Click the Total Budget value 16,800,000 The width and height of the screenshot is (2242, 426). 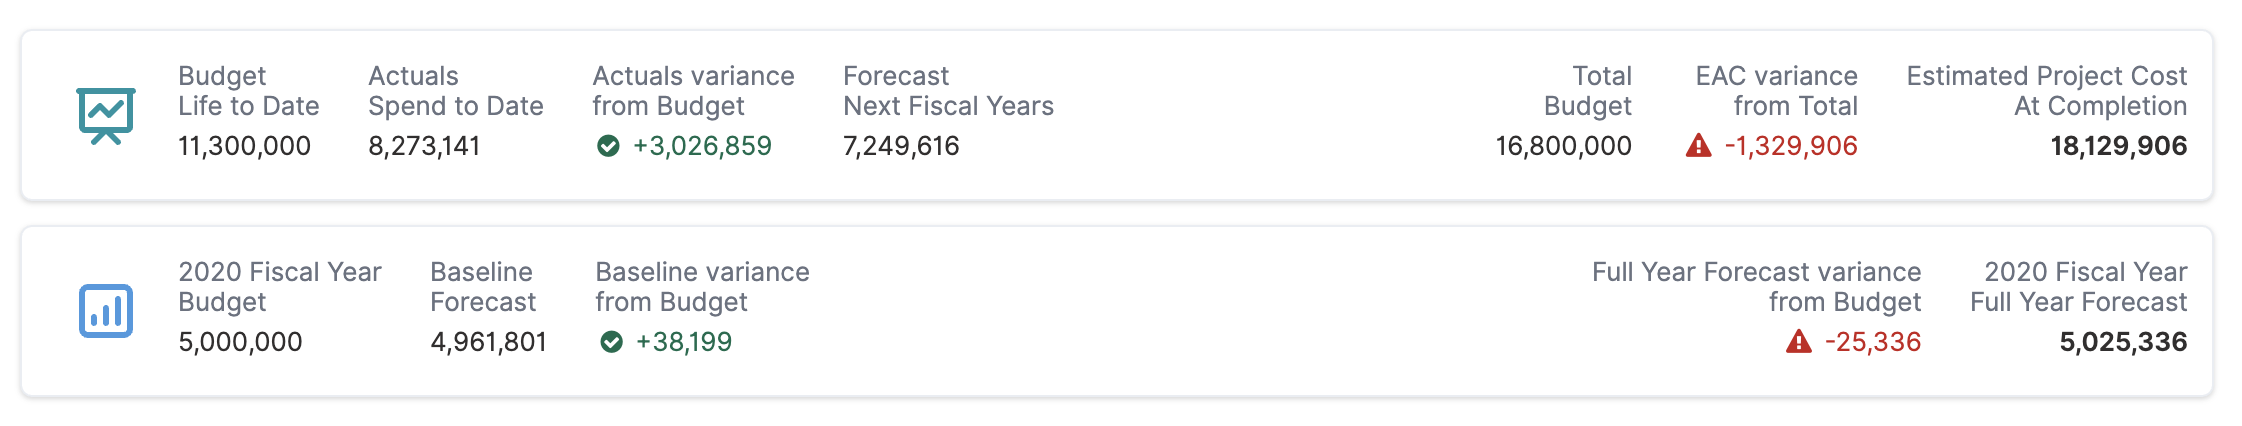point(1564,146)
